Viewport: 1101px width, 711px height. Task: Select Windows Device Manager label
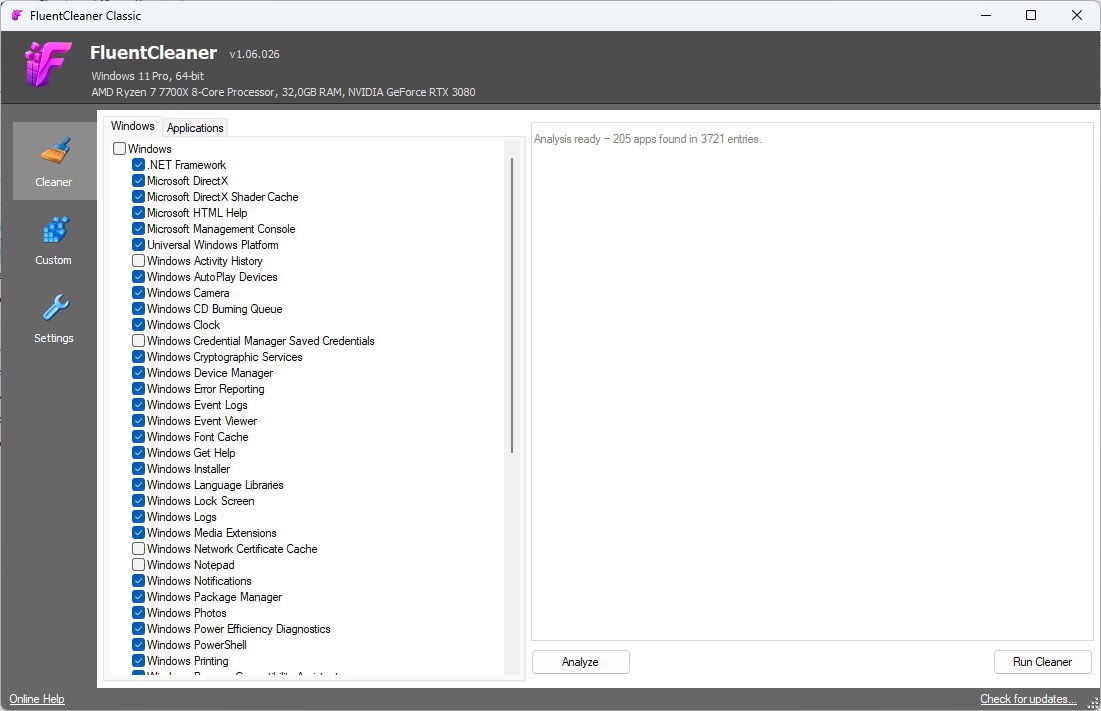(210, 373)
